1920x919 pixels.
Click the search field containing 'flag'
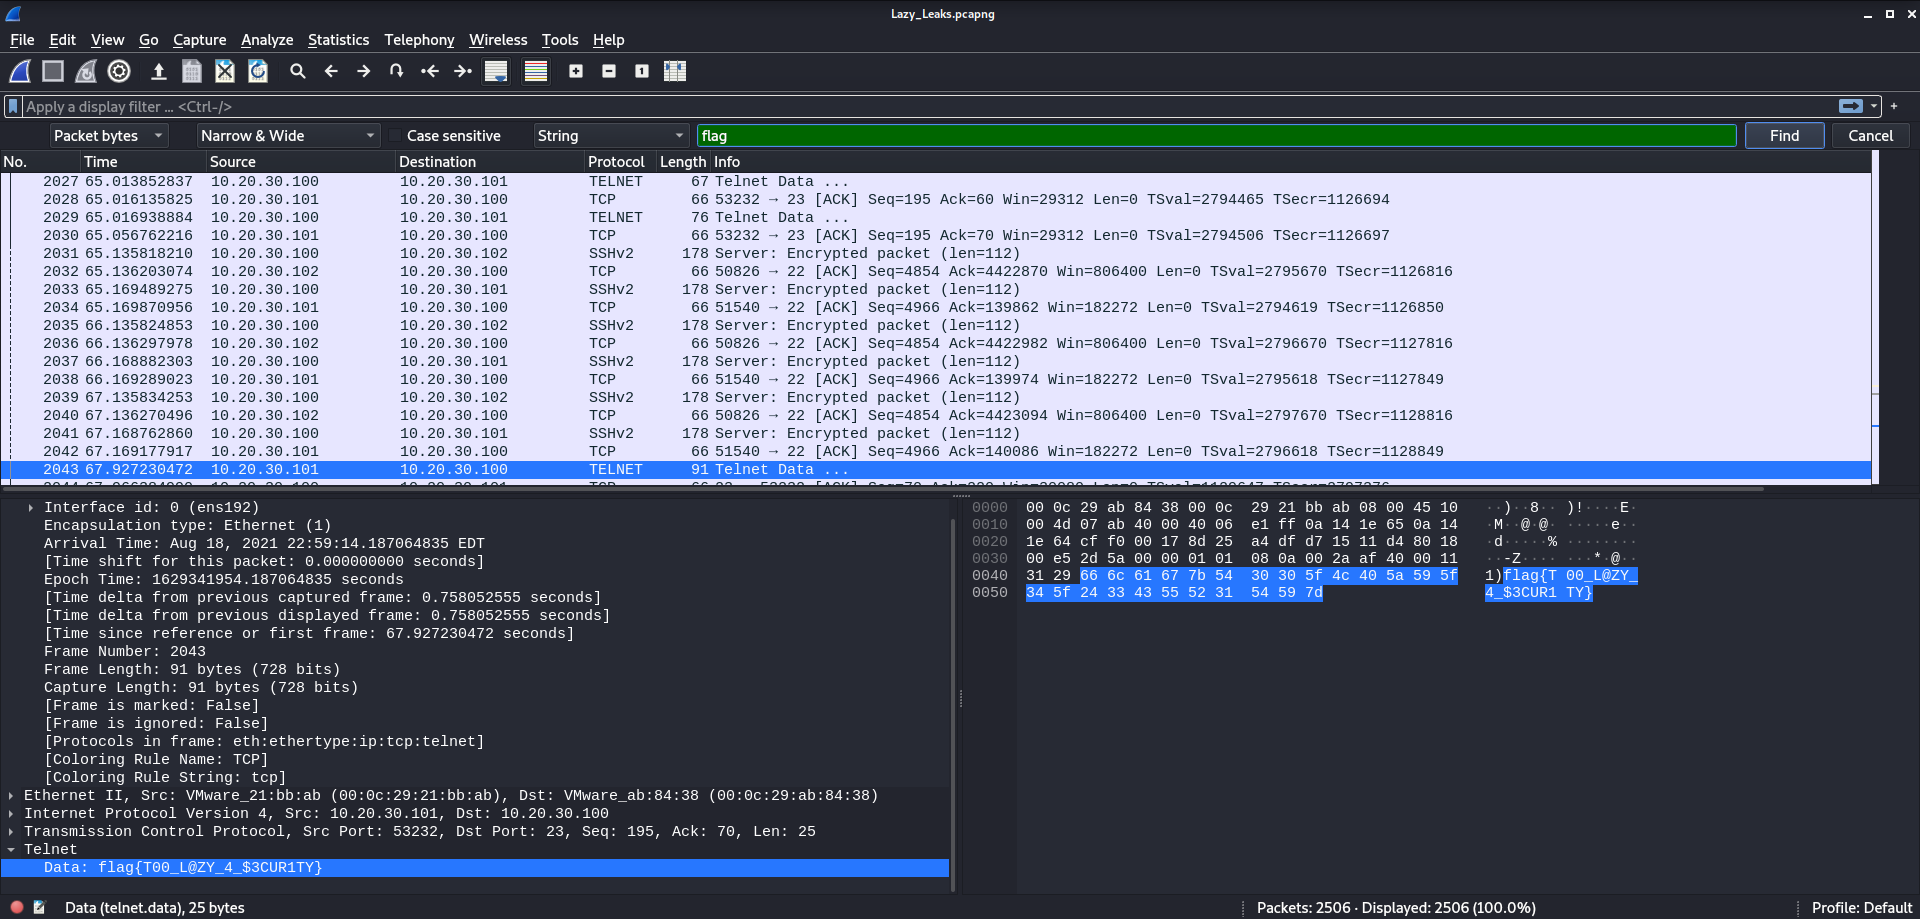pos(1216,136)
